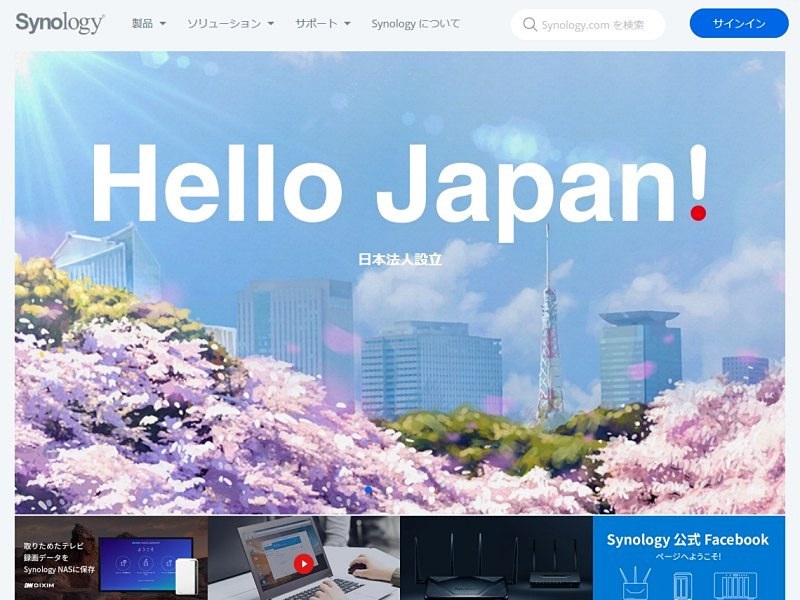The height and width of the screenshot is (600, 800).
Task: Select the second carousel dot indicator
Action: (x=390, y=490)
